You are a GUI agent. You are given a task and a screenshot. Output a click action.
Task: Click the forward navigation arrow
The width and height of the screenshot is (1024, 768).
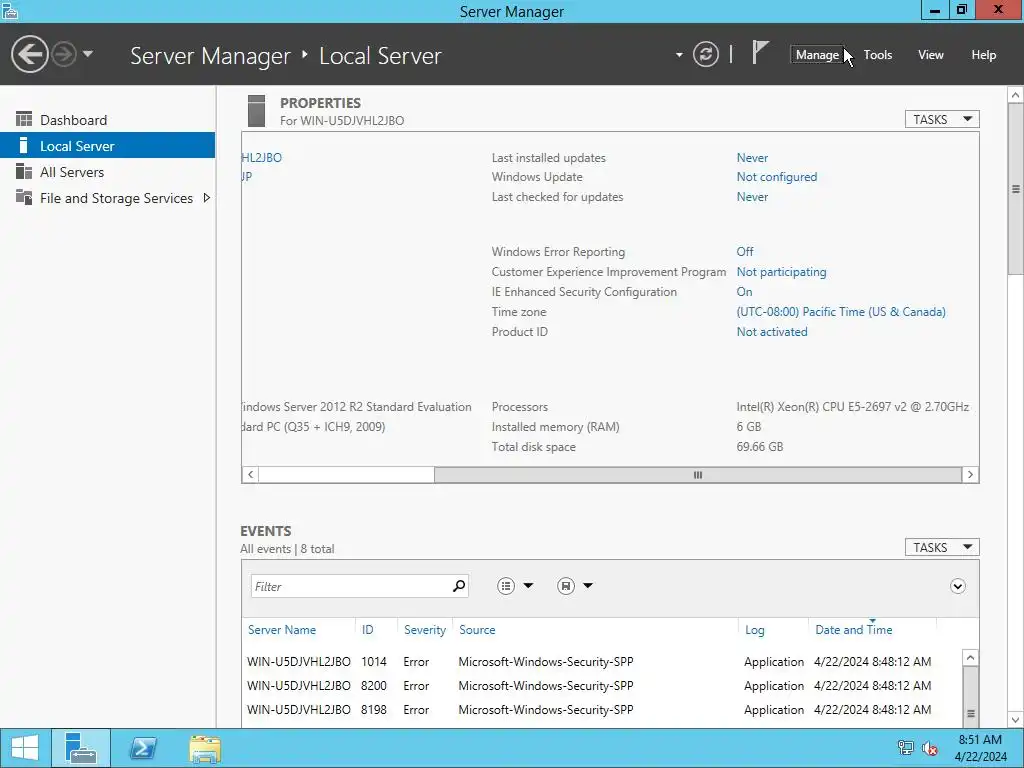pyautogui.click(x=64, y=54)
